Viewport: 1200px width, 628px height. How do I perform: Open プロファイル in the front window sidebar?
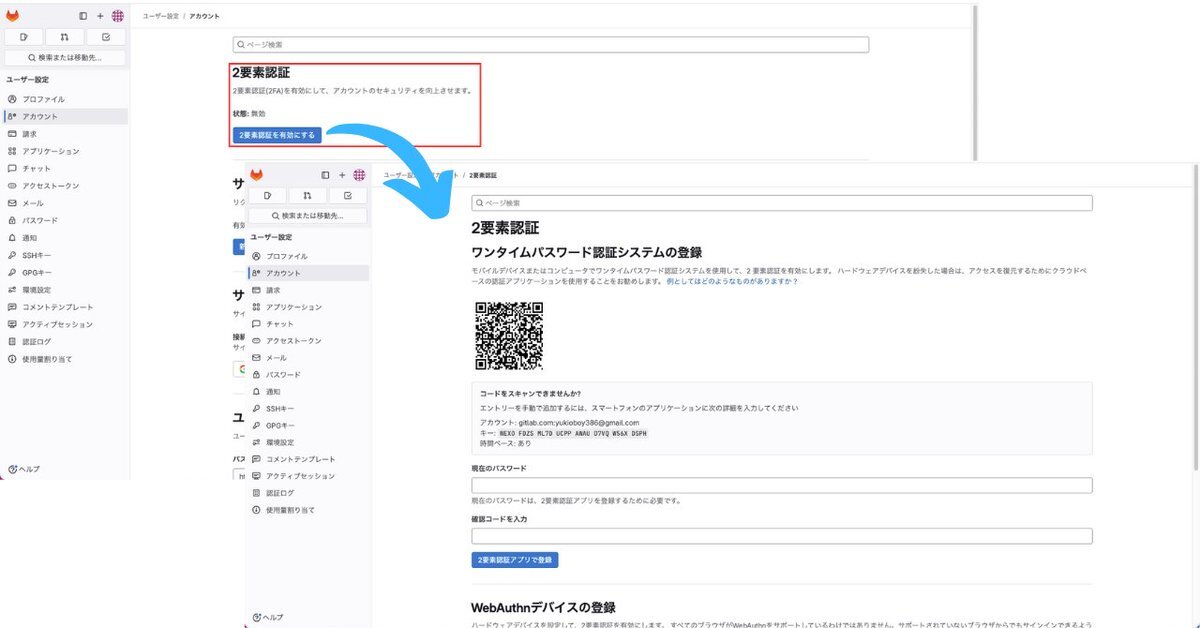click(310, 256)
